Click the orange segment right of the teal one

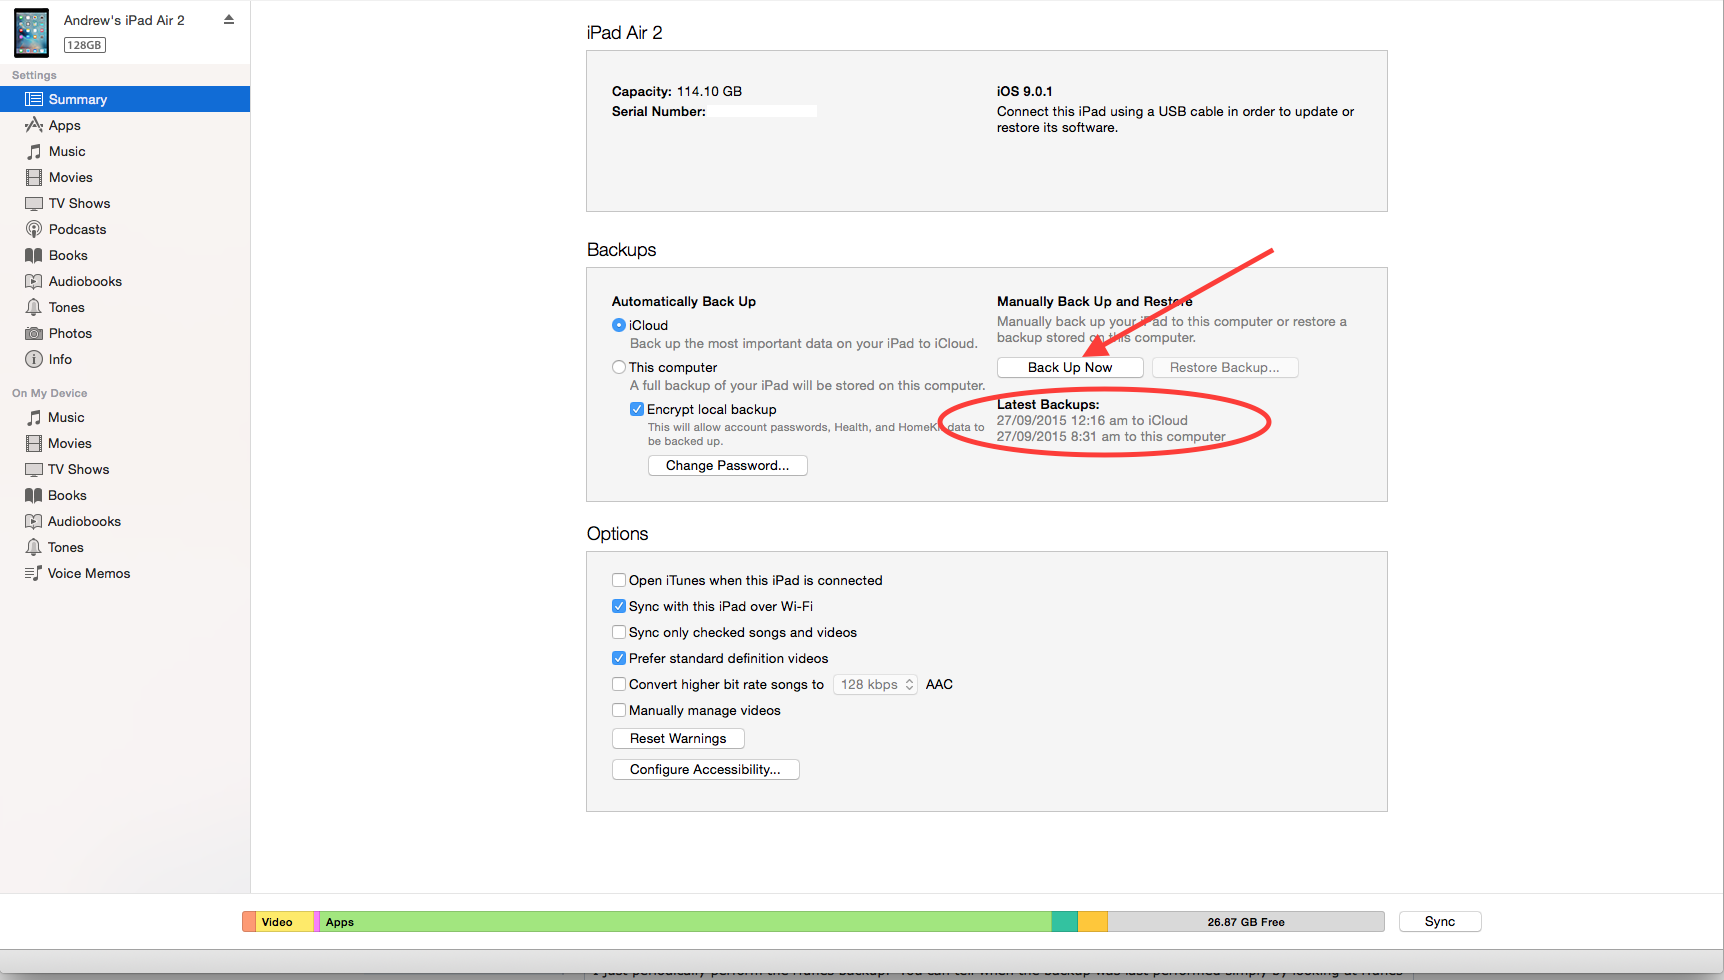tap(1093, 922)
